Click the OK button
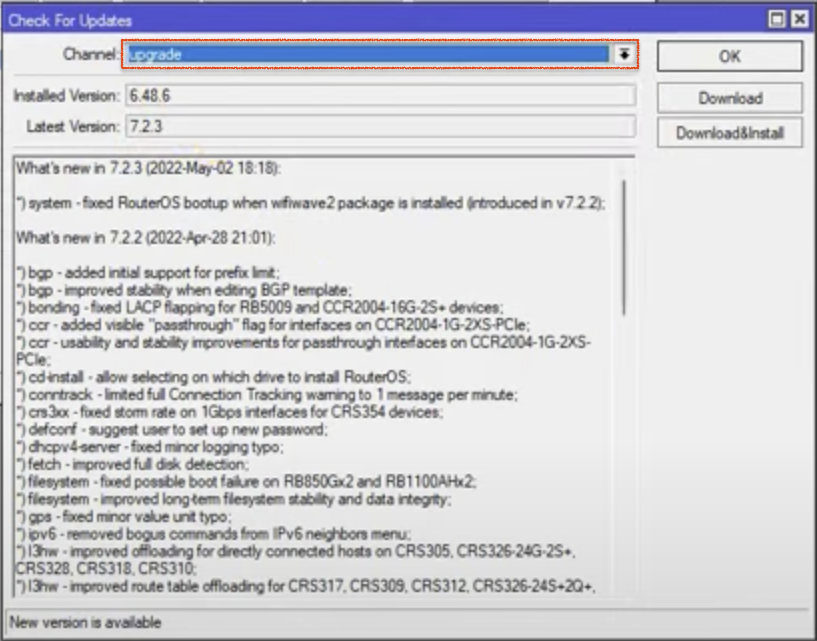 pyautogui.click(x=729, y=56)
